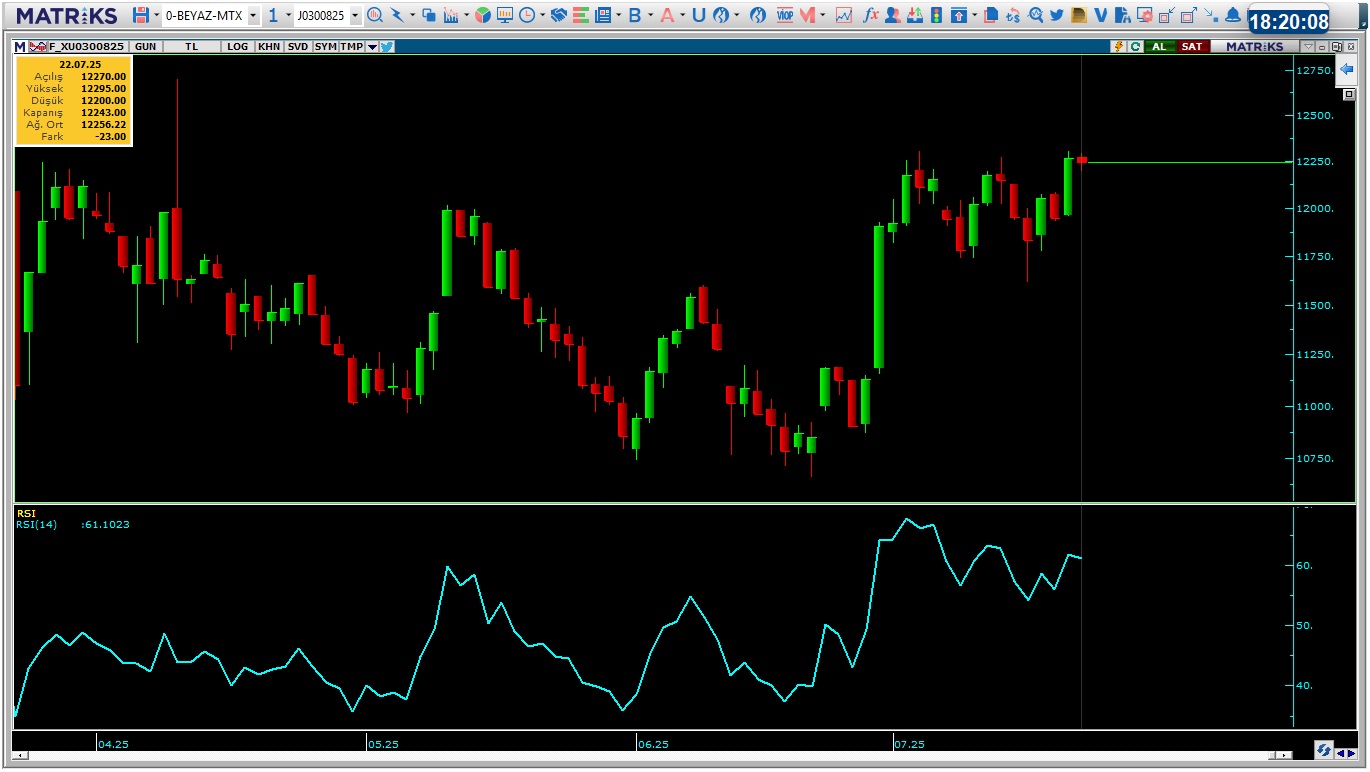Click the blue sync icon at bottom right
Image resolution: width=1370 pixels, height=772 pixels.
coord(1323,750)
